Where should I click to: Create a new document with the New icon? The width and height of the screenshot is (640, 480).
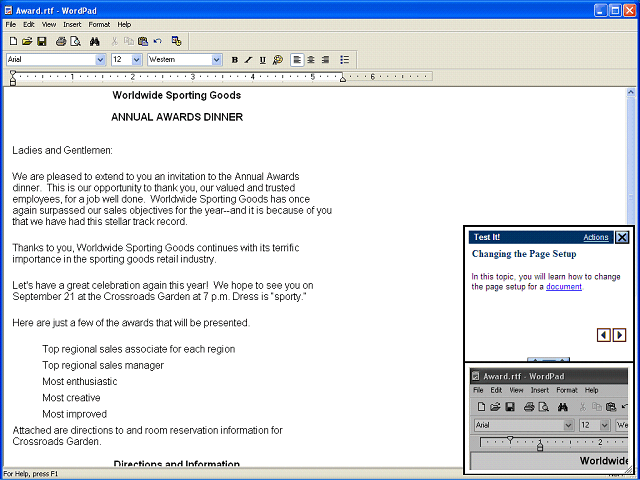click(x=13, y=41)
